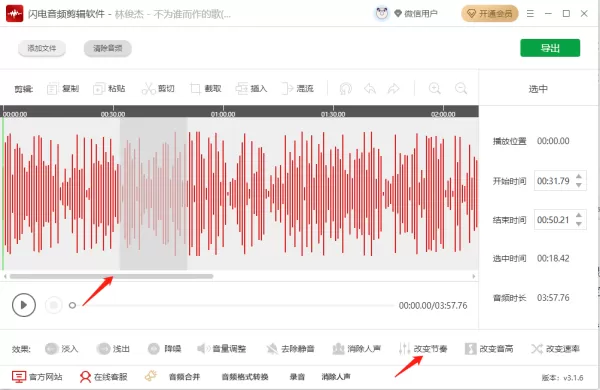This screenshot has height=390, width=600.
Task: Click the Mix (混流) tool
Action: (297, 89)
